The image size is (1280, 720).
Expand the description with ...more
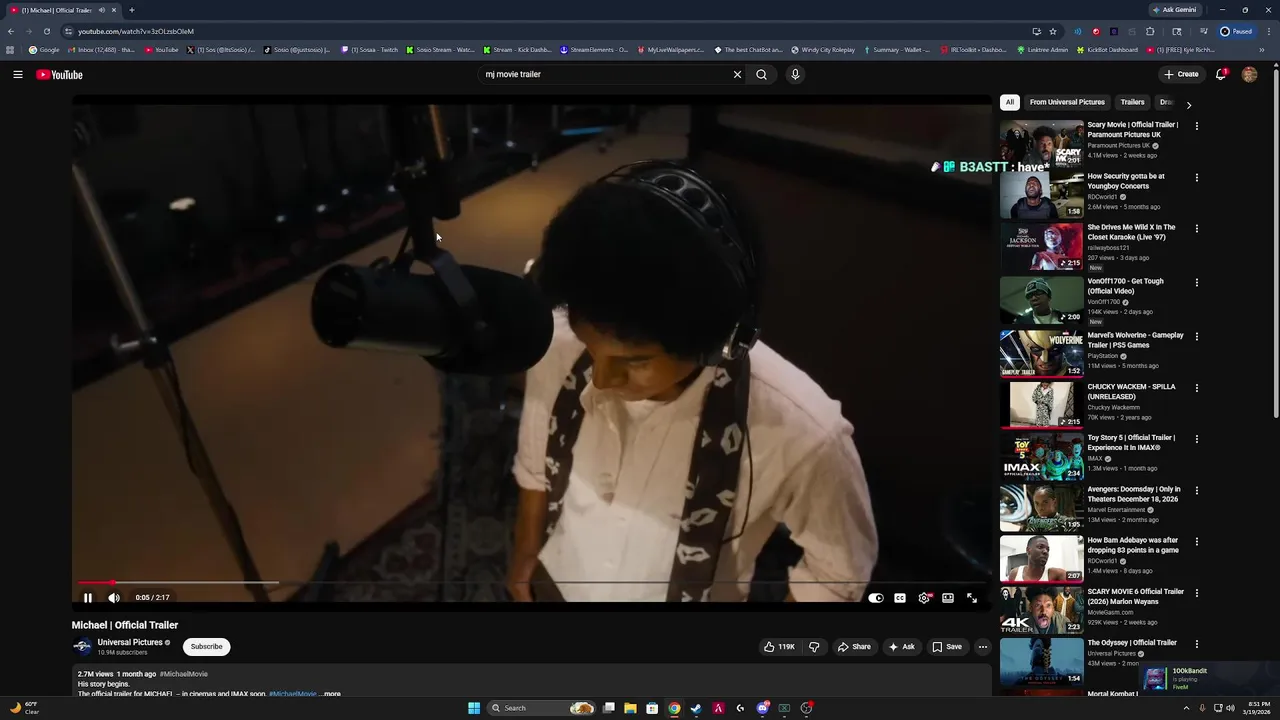[330, 694]
